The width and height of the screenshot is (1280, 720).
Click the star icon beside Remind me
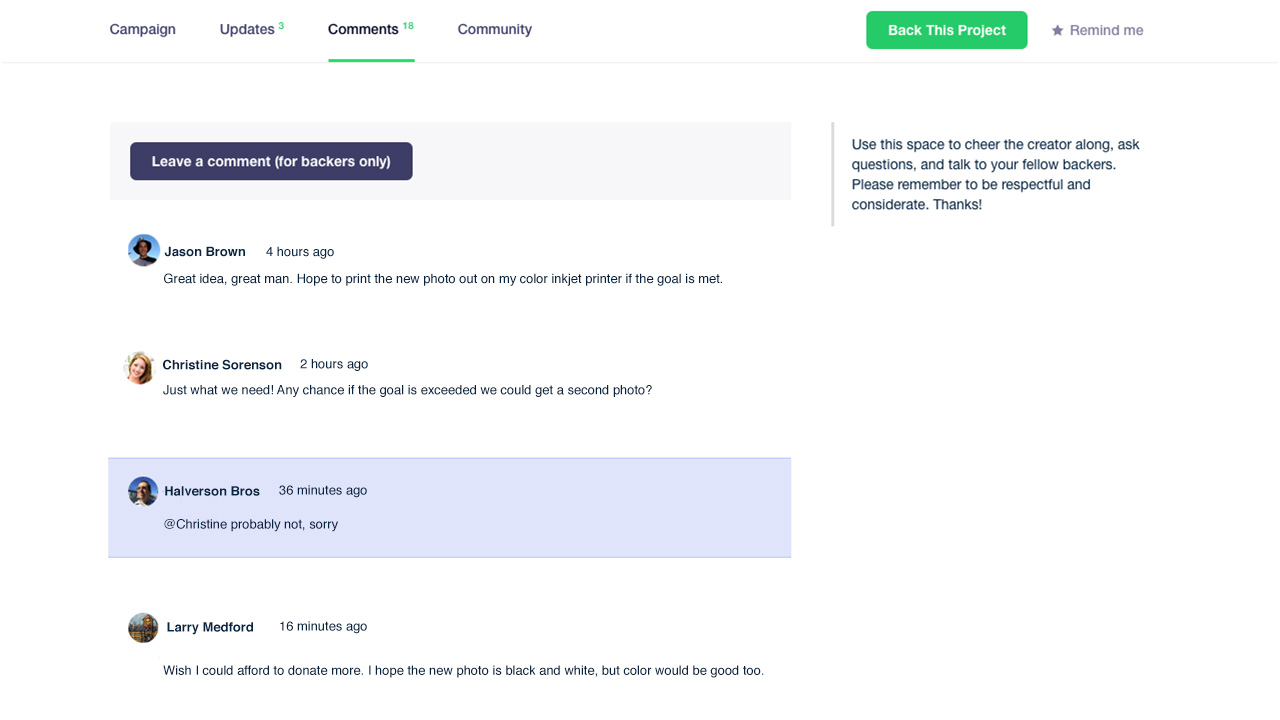1057,31
